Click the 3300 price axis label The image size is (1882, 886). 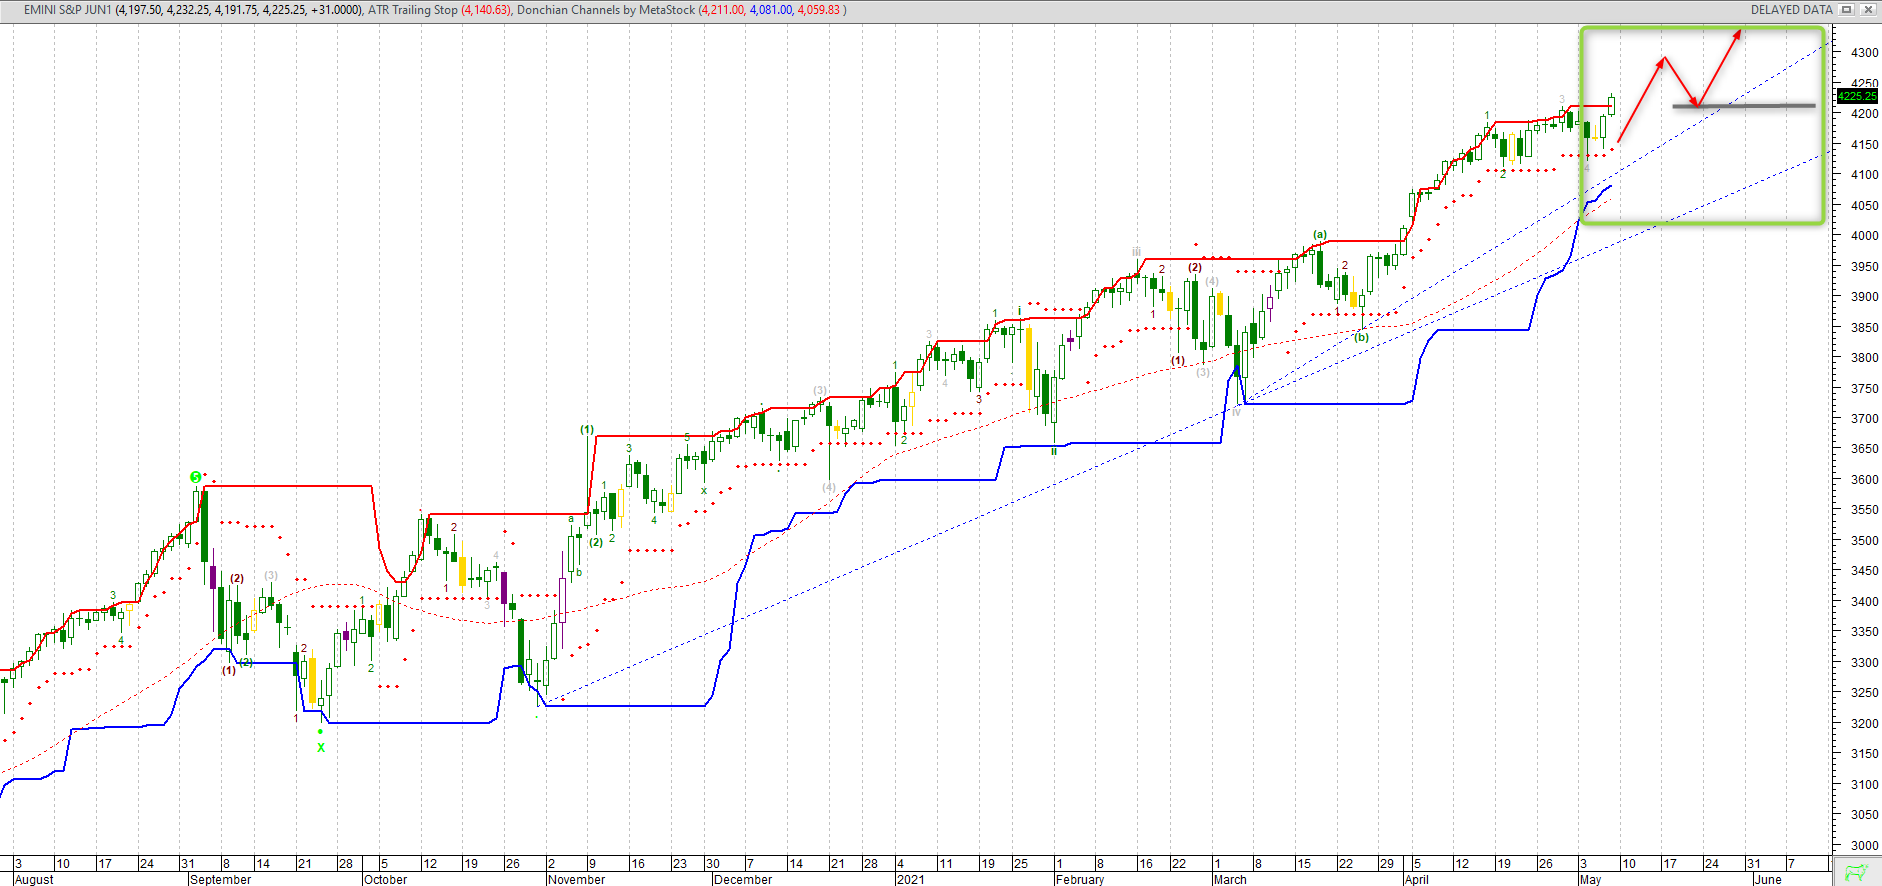[x=1865, y=663]
